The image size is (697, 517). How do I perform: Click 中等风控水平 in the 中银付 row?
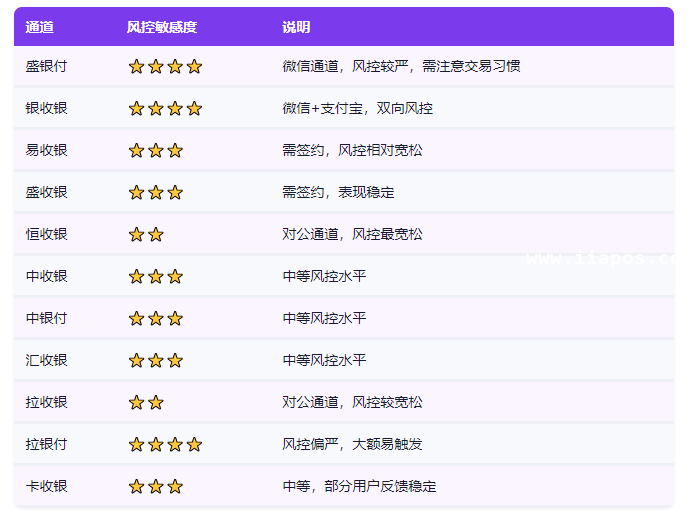point(324,318)
